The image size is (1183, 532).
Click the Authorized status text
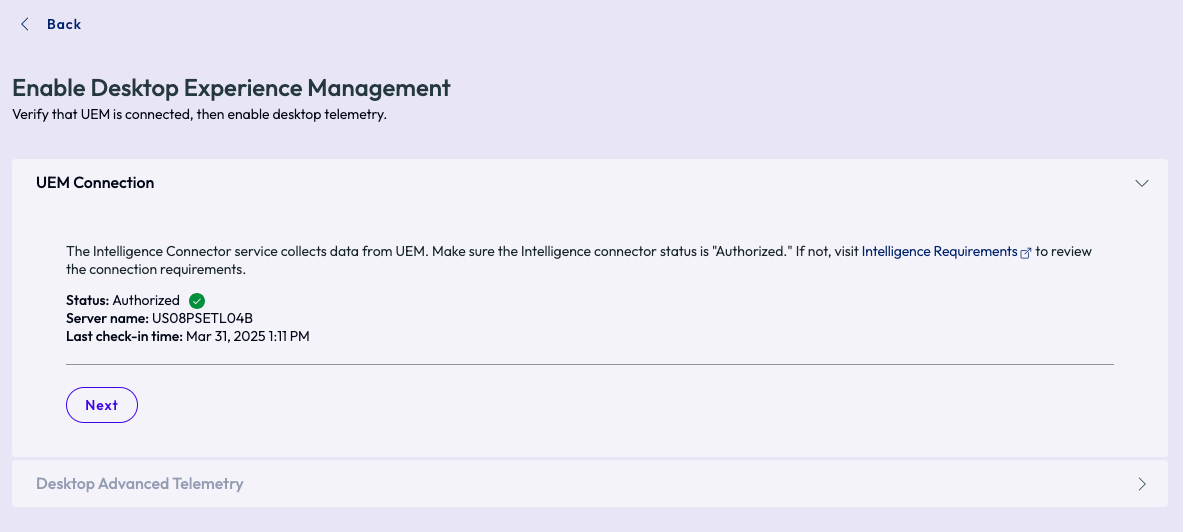click(x=146, y=300)
